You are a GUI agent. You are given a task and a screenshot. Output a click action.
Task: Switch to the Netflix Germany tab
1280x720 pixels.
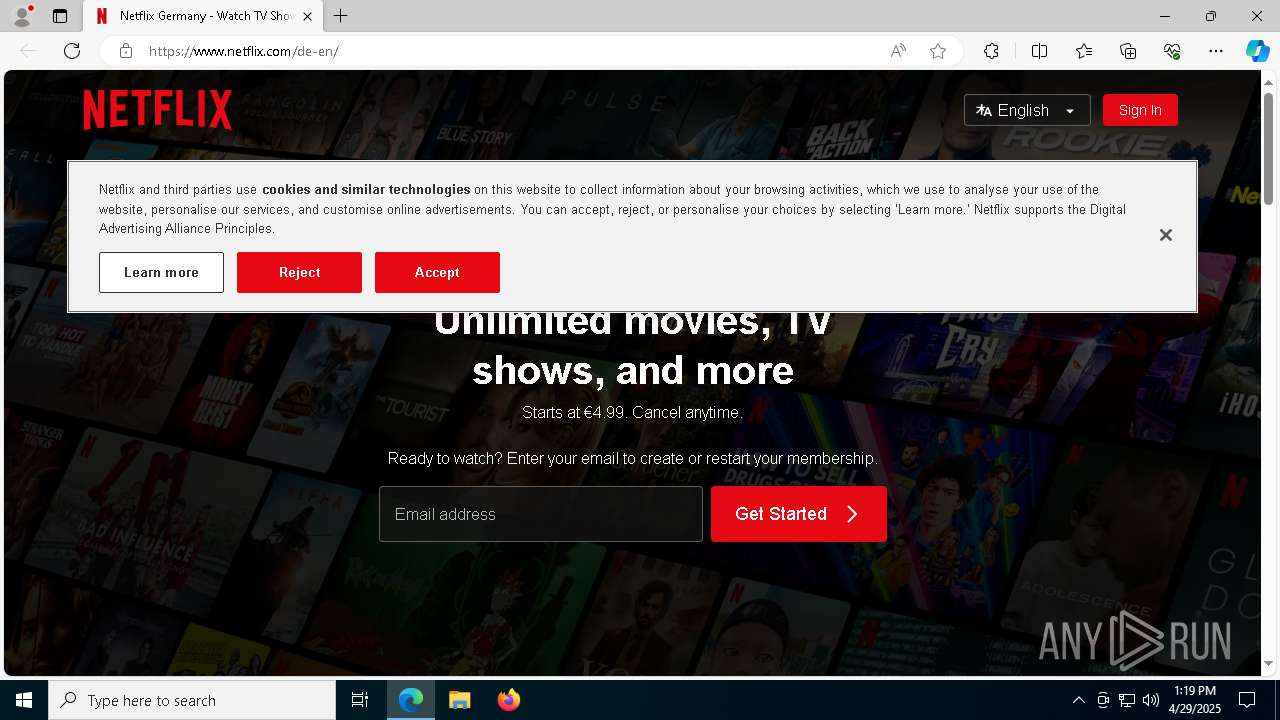pyautogui.click(x=205, y=16)
